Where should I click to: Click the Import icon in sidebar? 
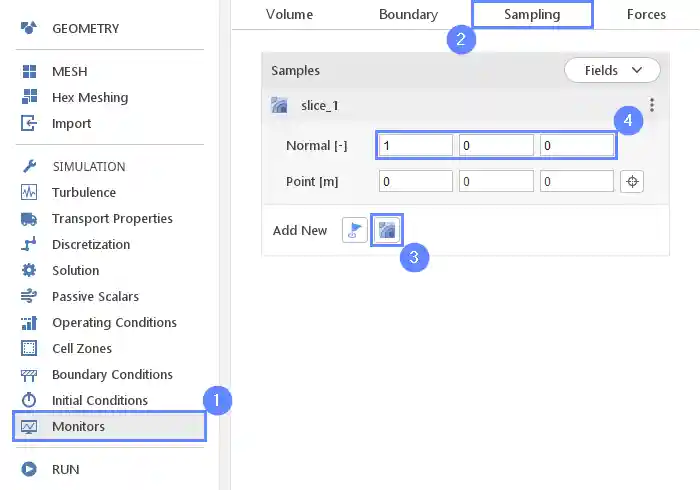click(29, 124)
